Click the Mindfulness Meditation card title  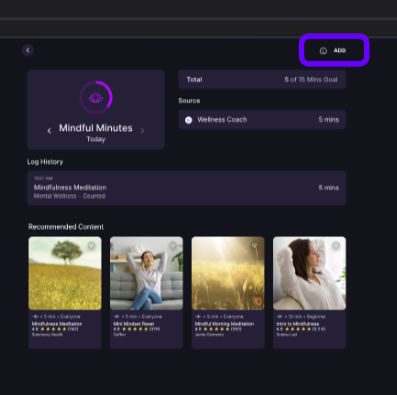pyautogui.click(x=57, y=324)
